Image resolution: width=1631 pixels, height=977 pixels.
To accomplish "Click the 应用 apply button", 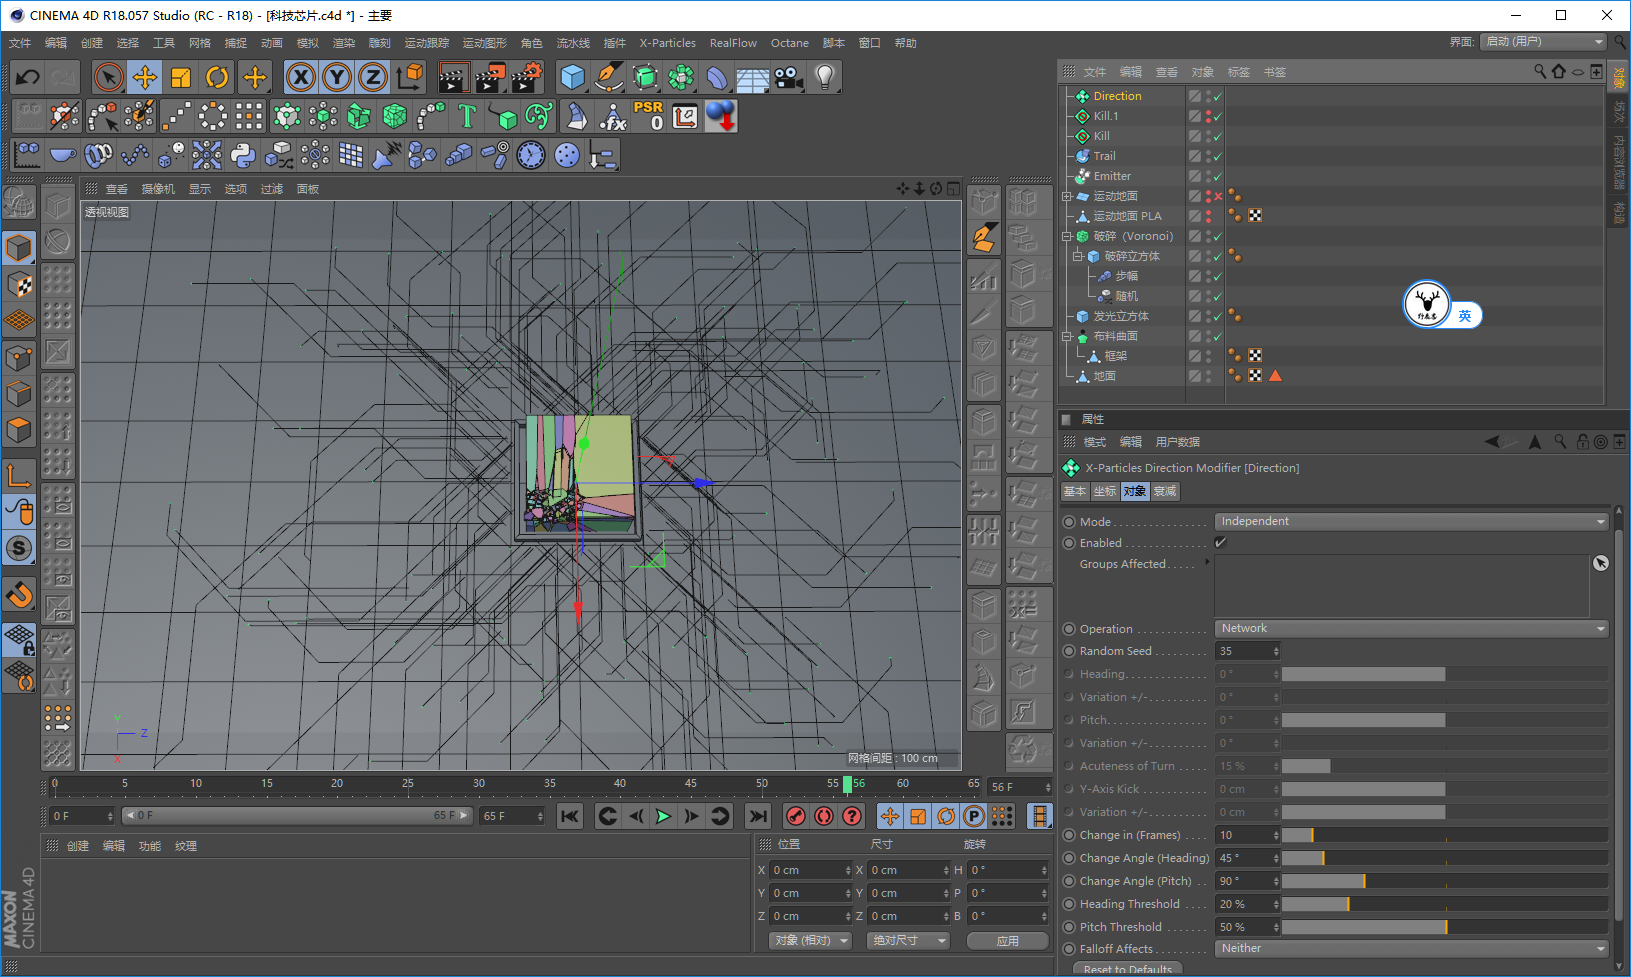I will (x=1008, y=940).
